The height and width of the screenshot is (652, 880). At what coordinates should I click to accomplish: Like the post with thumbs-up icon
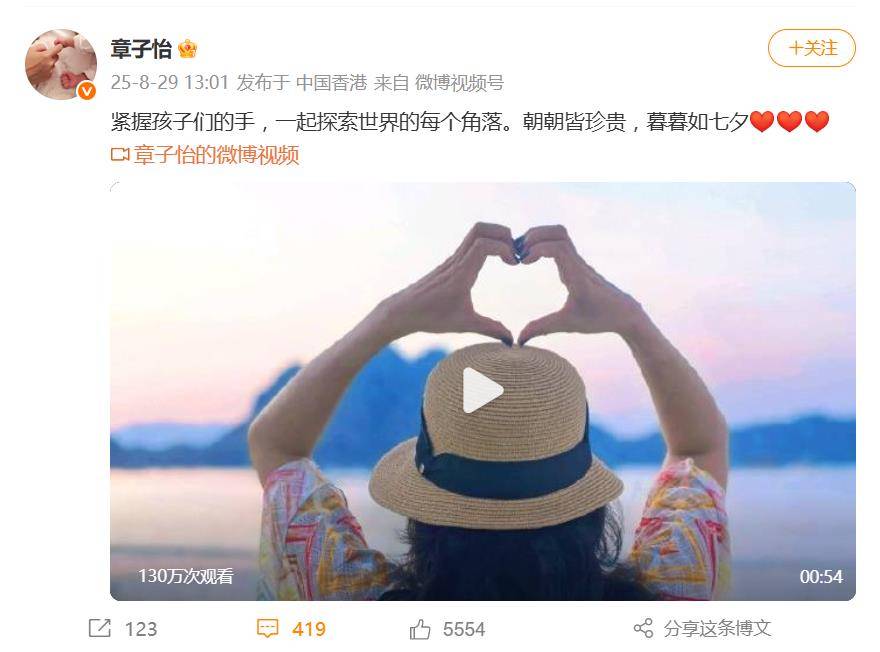click(x=420, y=628)
